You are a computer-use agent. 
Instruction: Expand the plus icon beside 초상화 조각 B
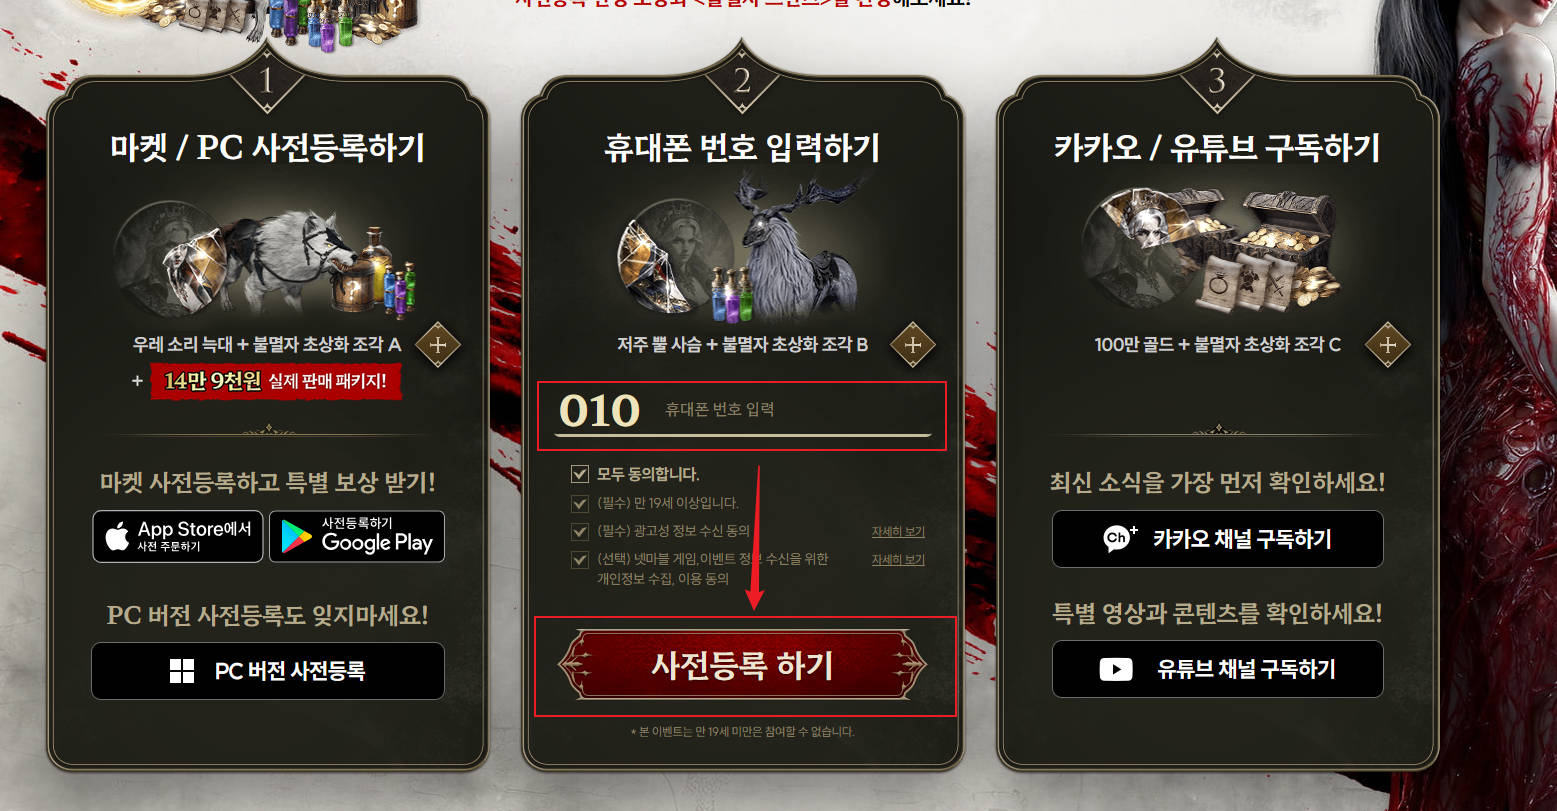(x=912, y=345)
